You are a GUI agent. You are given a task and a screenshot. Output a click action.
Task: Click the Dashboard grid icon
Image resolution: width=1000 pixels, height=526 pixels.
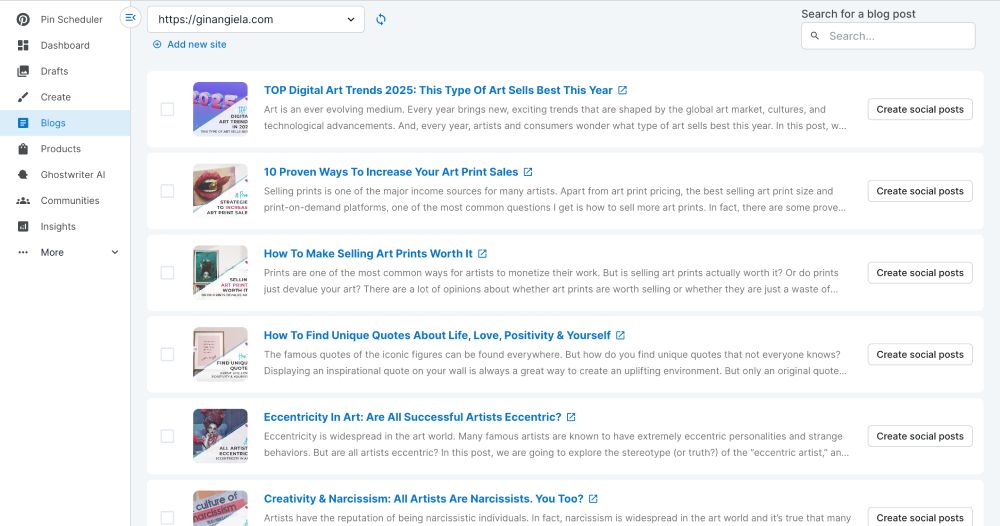[x=23, y=45]
